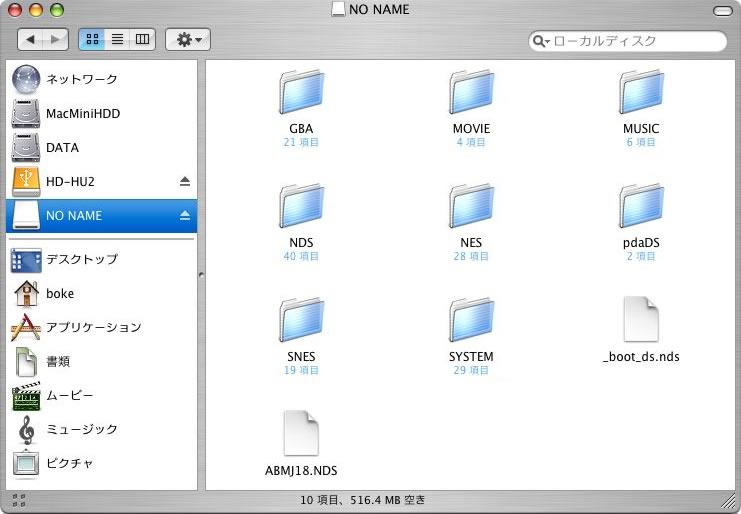Viewport: 741px width, 514px height.
Task: Select the NO NAME volume in sidebar
Action: pyautogui.click(x=102, y=215)
